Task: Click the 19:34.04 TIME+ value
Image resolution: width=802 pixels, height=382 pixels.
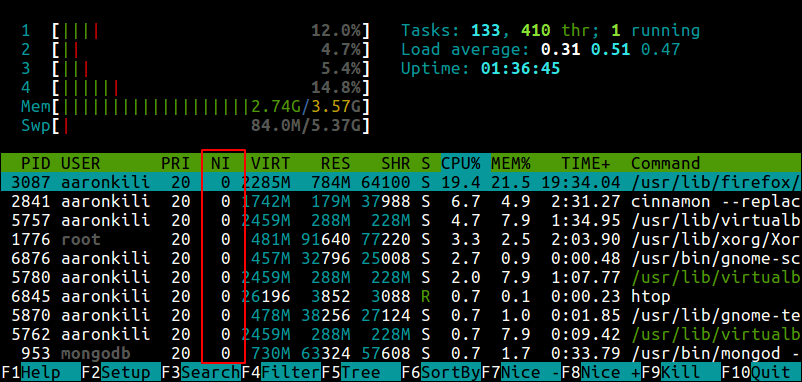Action: click(x=581, y=182)
